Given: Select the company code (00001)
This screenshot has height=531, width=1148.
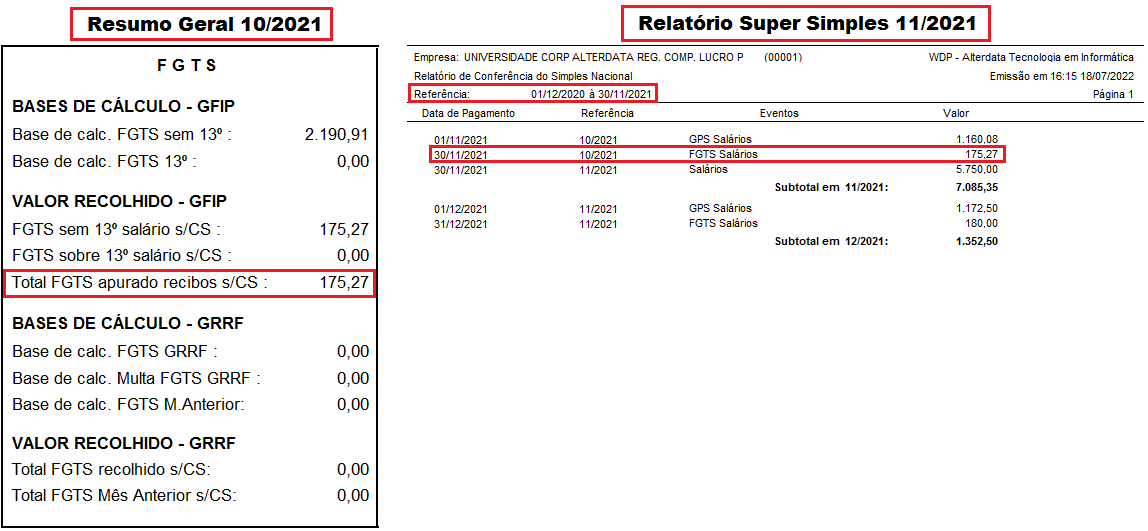Looking at the screenshot, I should [783, 58].
